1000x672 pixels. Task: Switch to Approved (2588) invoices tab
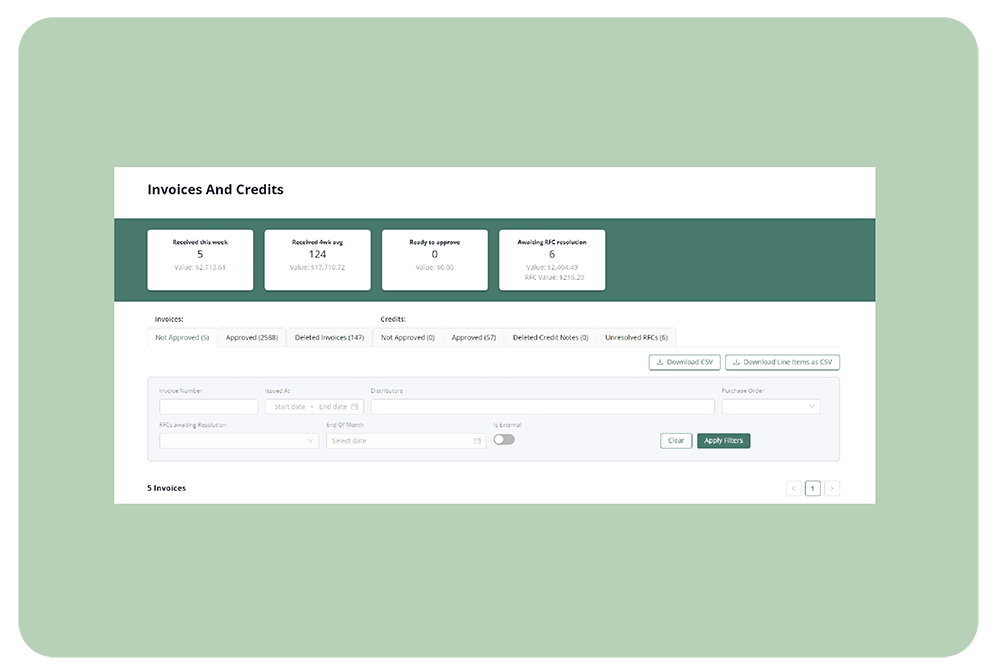[x=252, y=338]
